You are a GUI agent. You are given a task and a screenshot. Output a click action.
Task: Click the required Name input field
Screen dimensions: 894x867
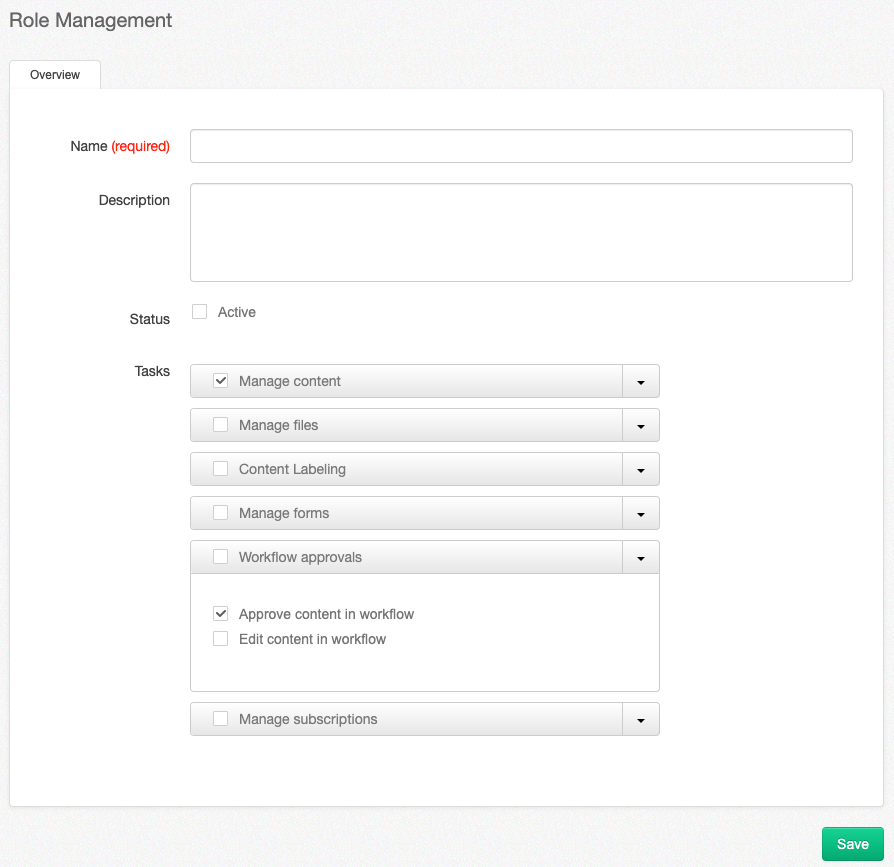click(520, 145)
